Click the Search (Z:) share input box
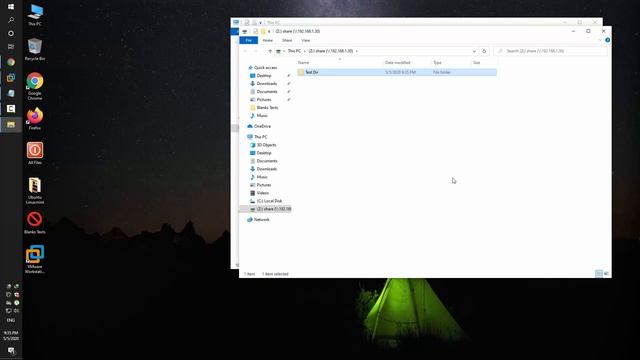The width and height of the screenshot is (640, 360). tap(550, 51)
